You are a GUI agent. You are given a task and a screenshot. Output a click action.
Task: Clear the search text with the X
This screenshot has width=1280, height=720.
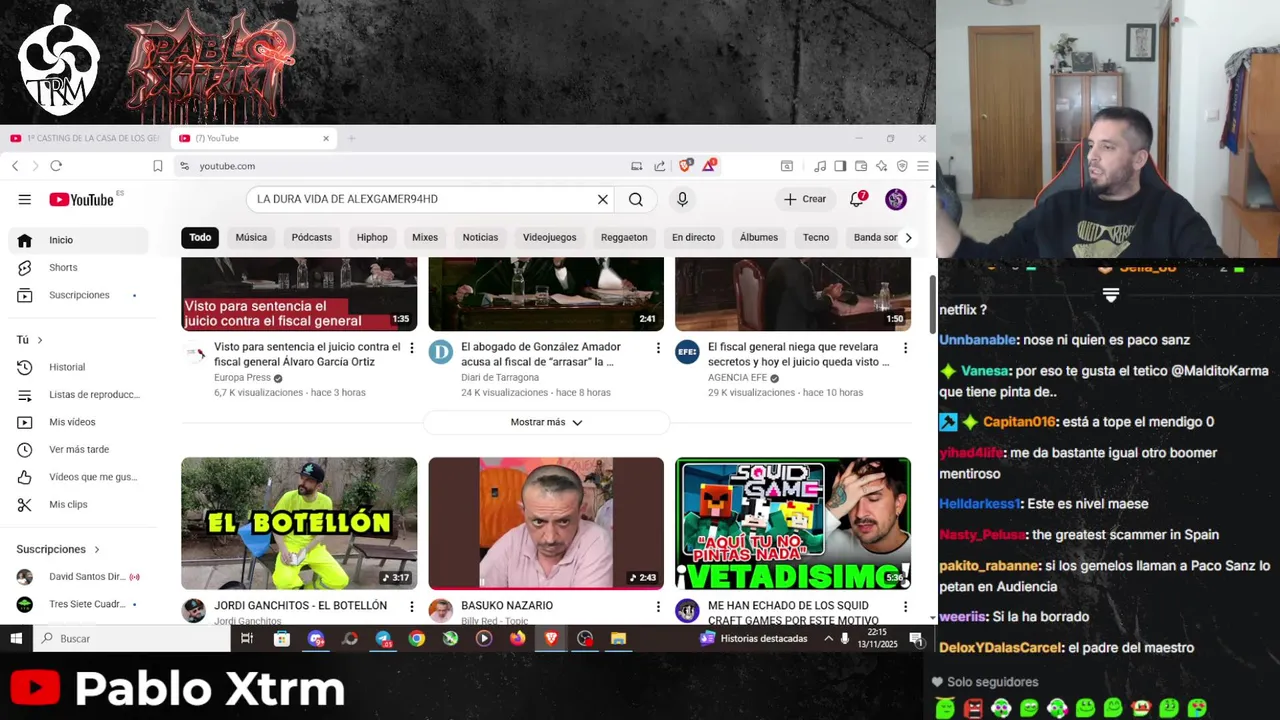(603, 199)
